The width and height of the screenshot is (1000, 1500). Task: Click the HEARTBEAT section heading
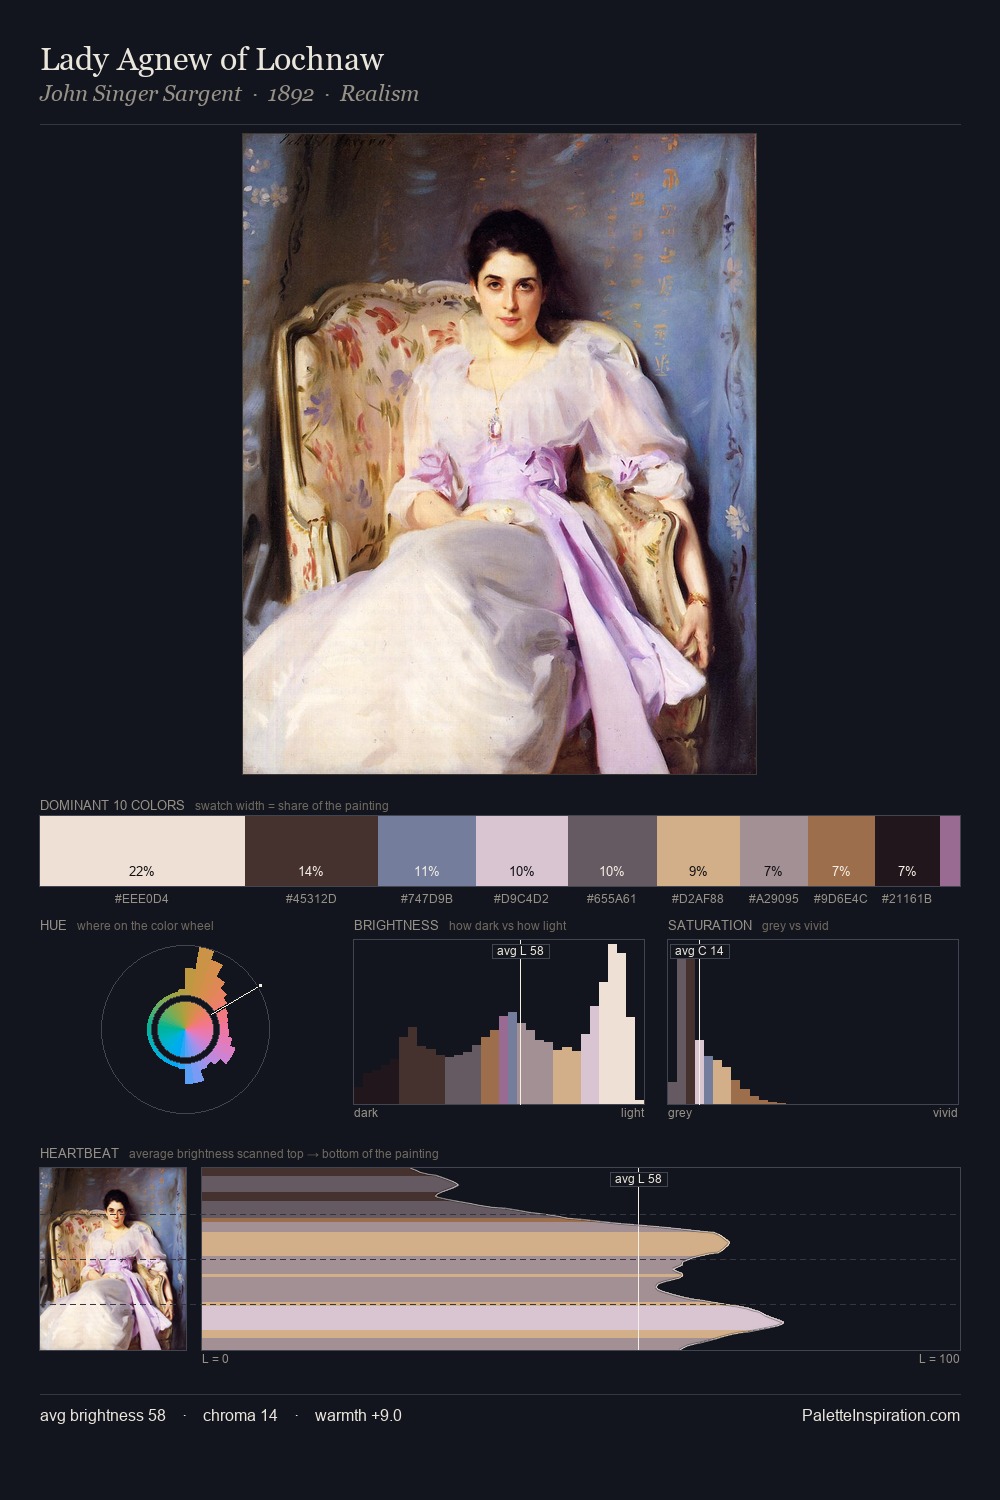79,1153
